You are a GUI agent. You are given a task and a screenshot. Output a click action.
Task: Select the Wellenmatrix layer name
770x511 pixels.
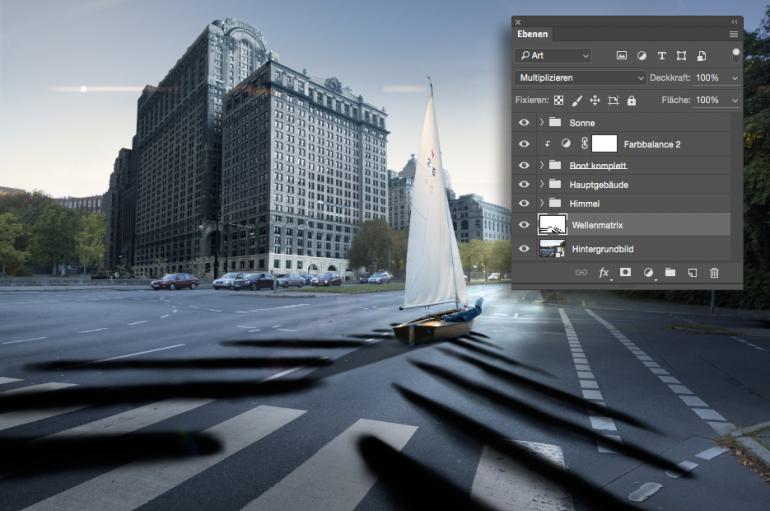[597, 225]
